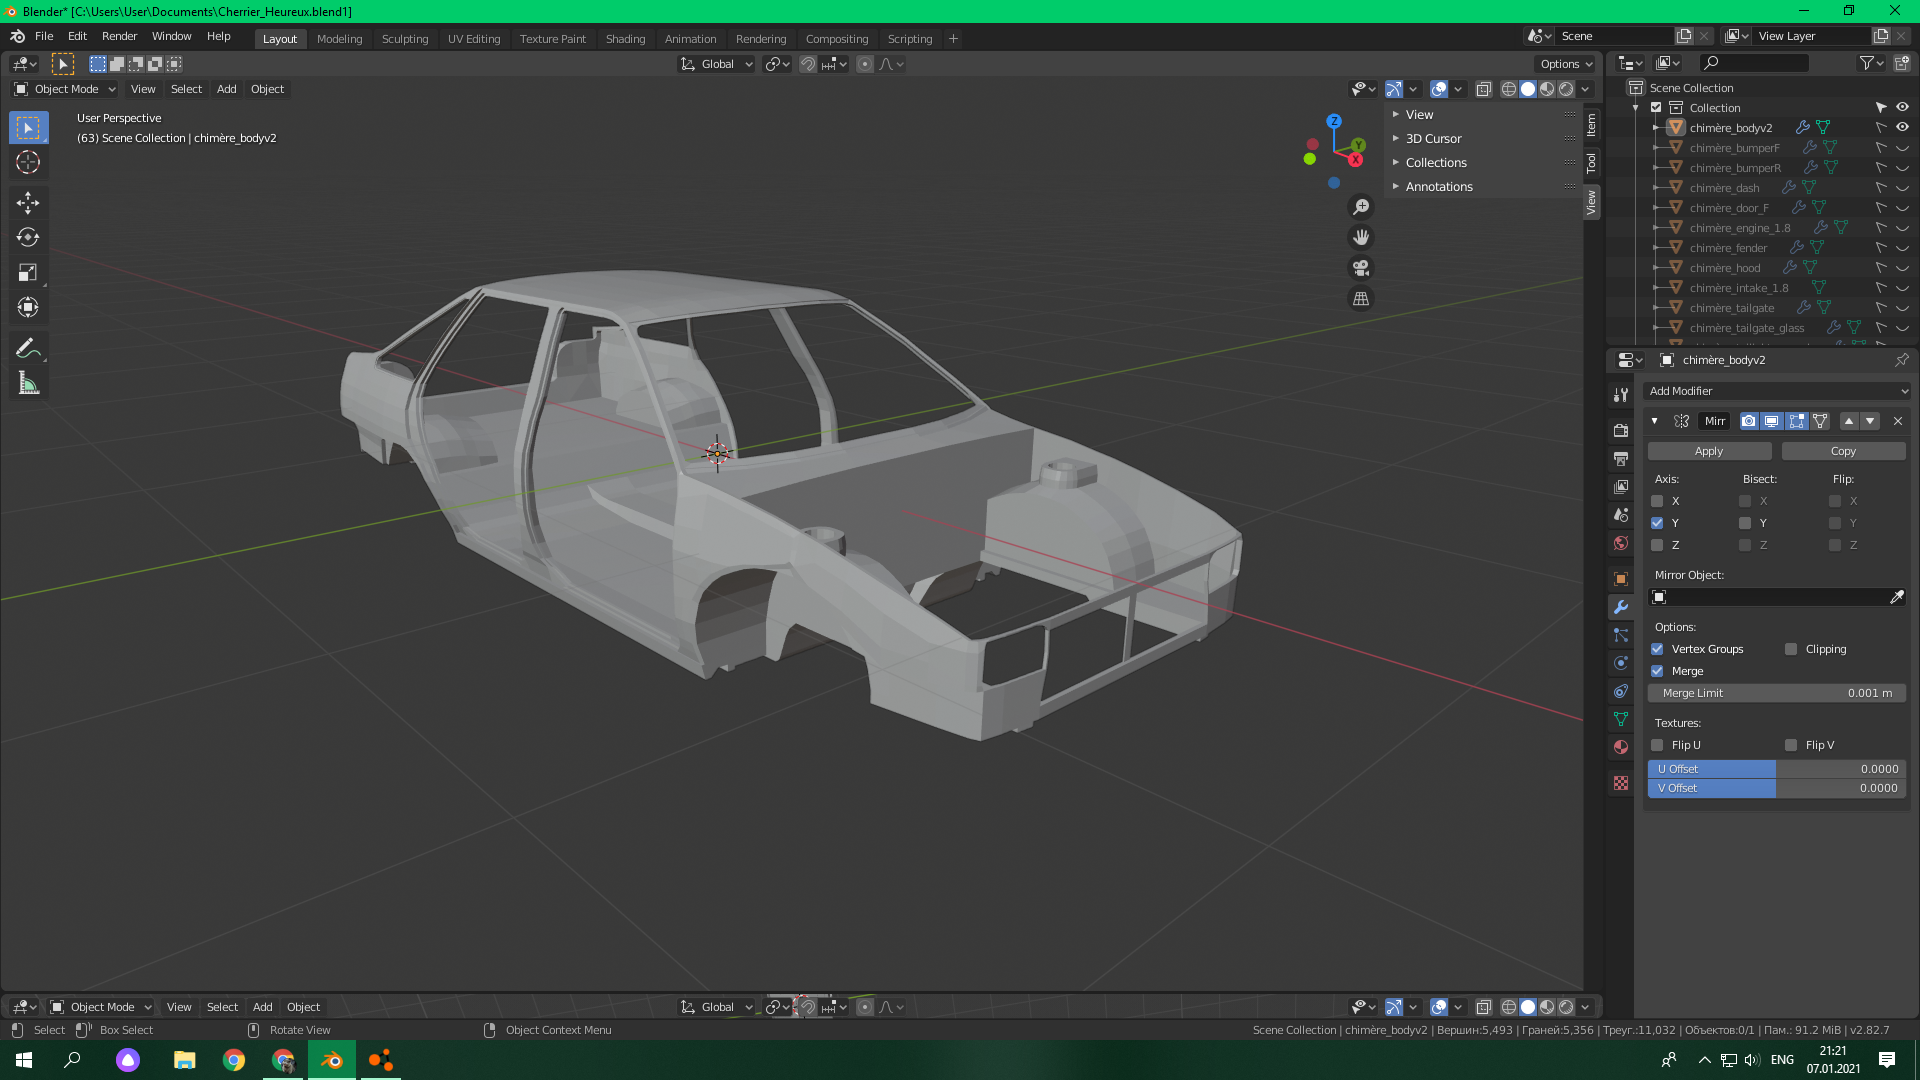Enable the Clipping option checkbox
Image resolution: width=1920 pixels, height=1080 pixels.
(1791, 649)
